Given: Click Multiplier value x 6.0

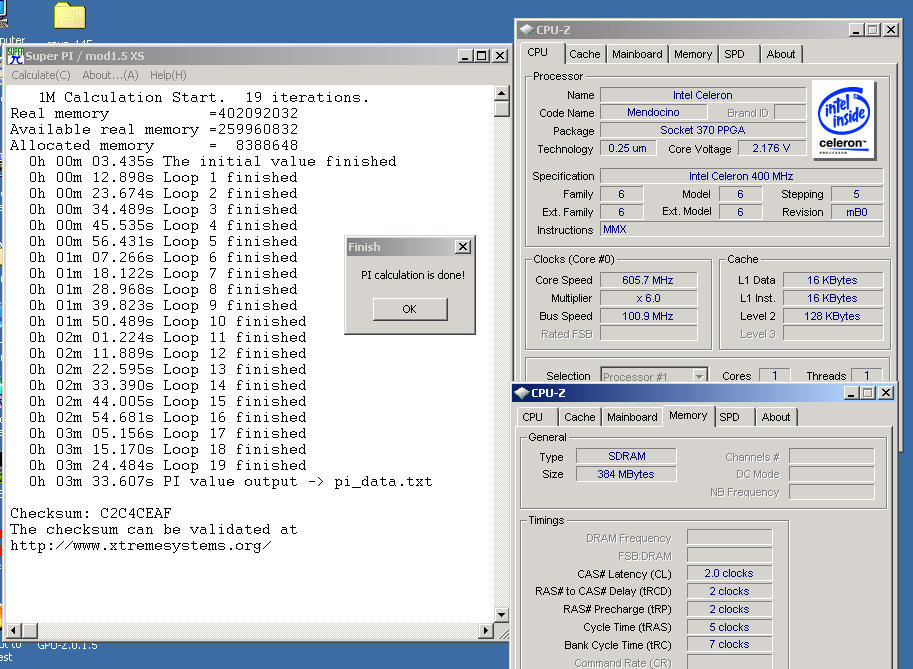Looking at the screenshot, I should (x=648, y=298).
